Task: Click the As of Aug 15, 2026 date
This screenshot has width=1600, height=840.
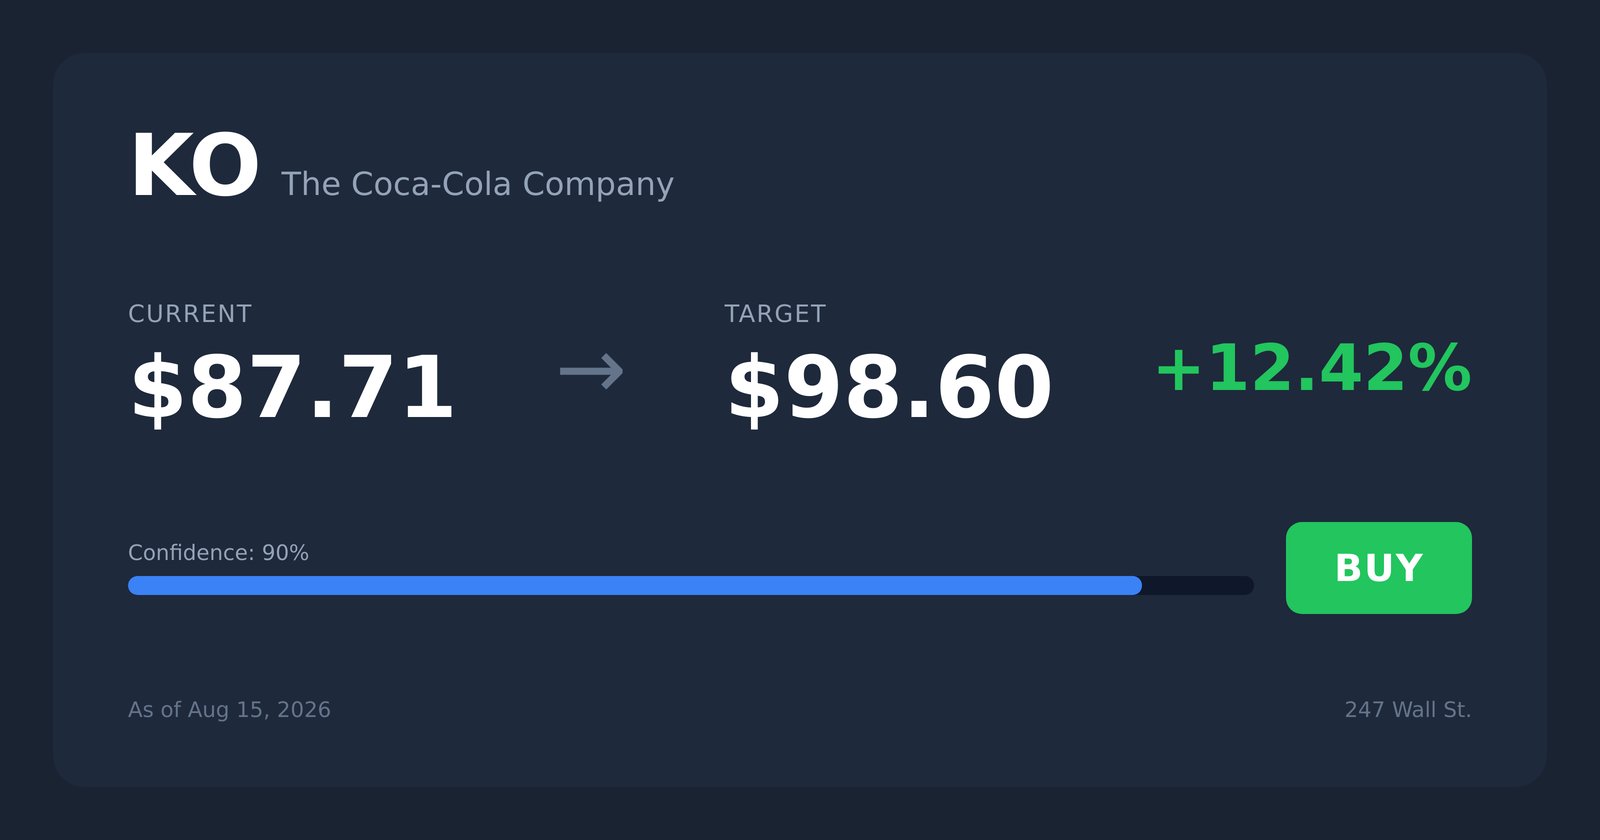Action: (229, 710)
